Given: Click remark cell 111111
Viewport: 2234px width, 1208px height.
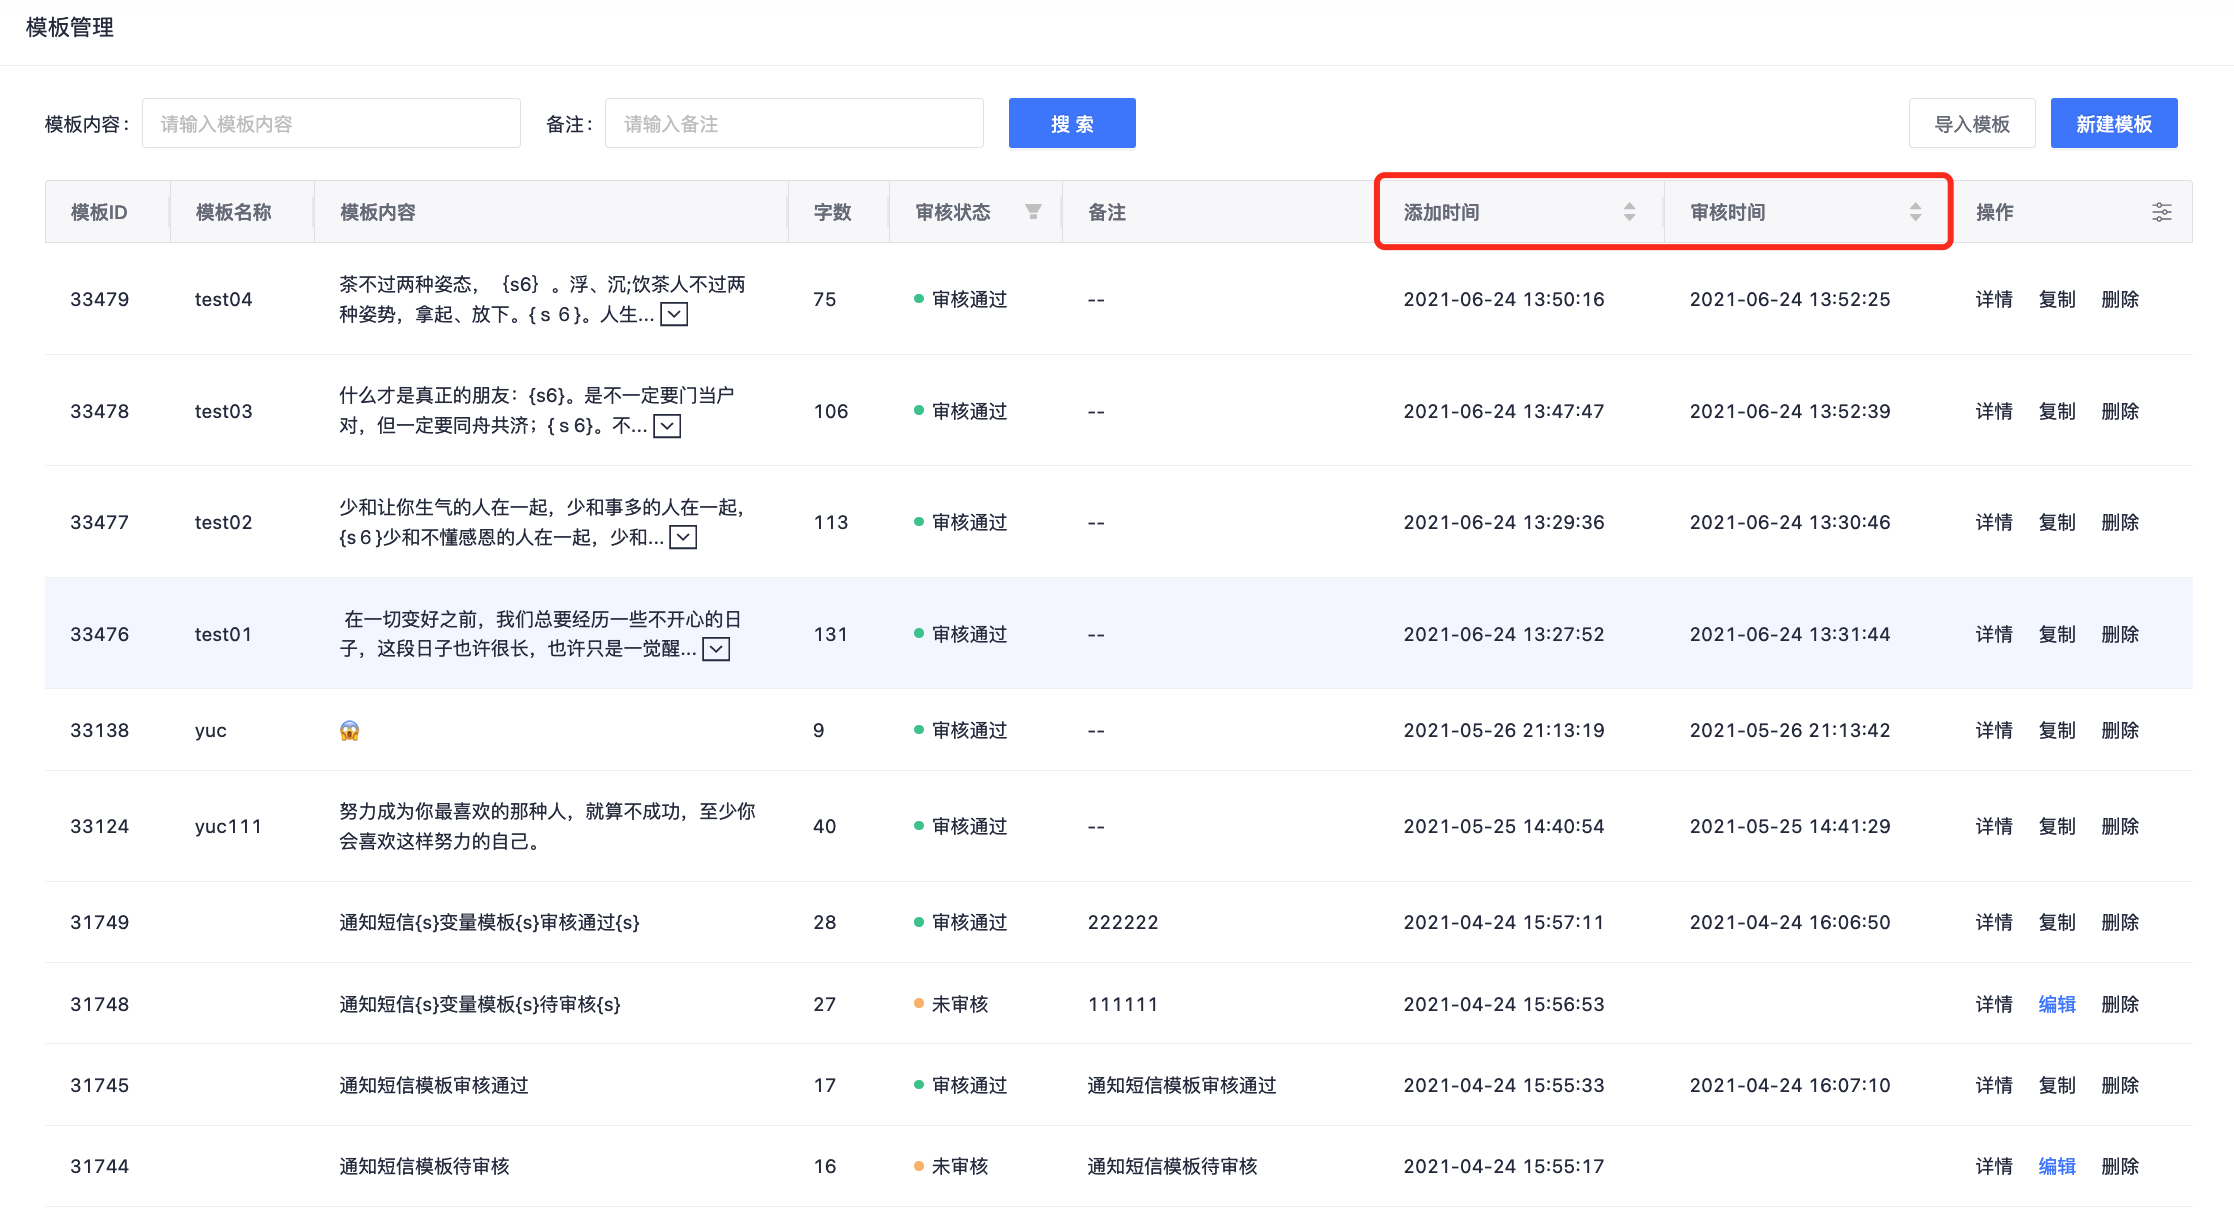Looking at the screenshot, I should pyautogui.click(x=1123, y=1004).
